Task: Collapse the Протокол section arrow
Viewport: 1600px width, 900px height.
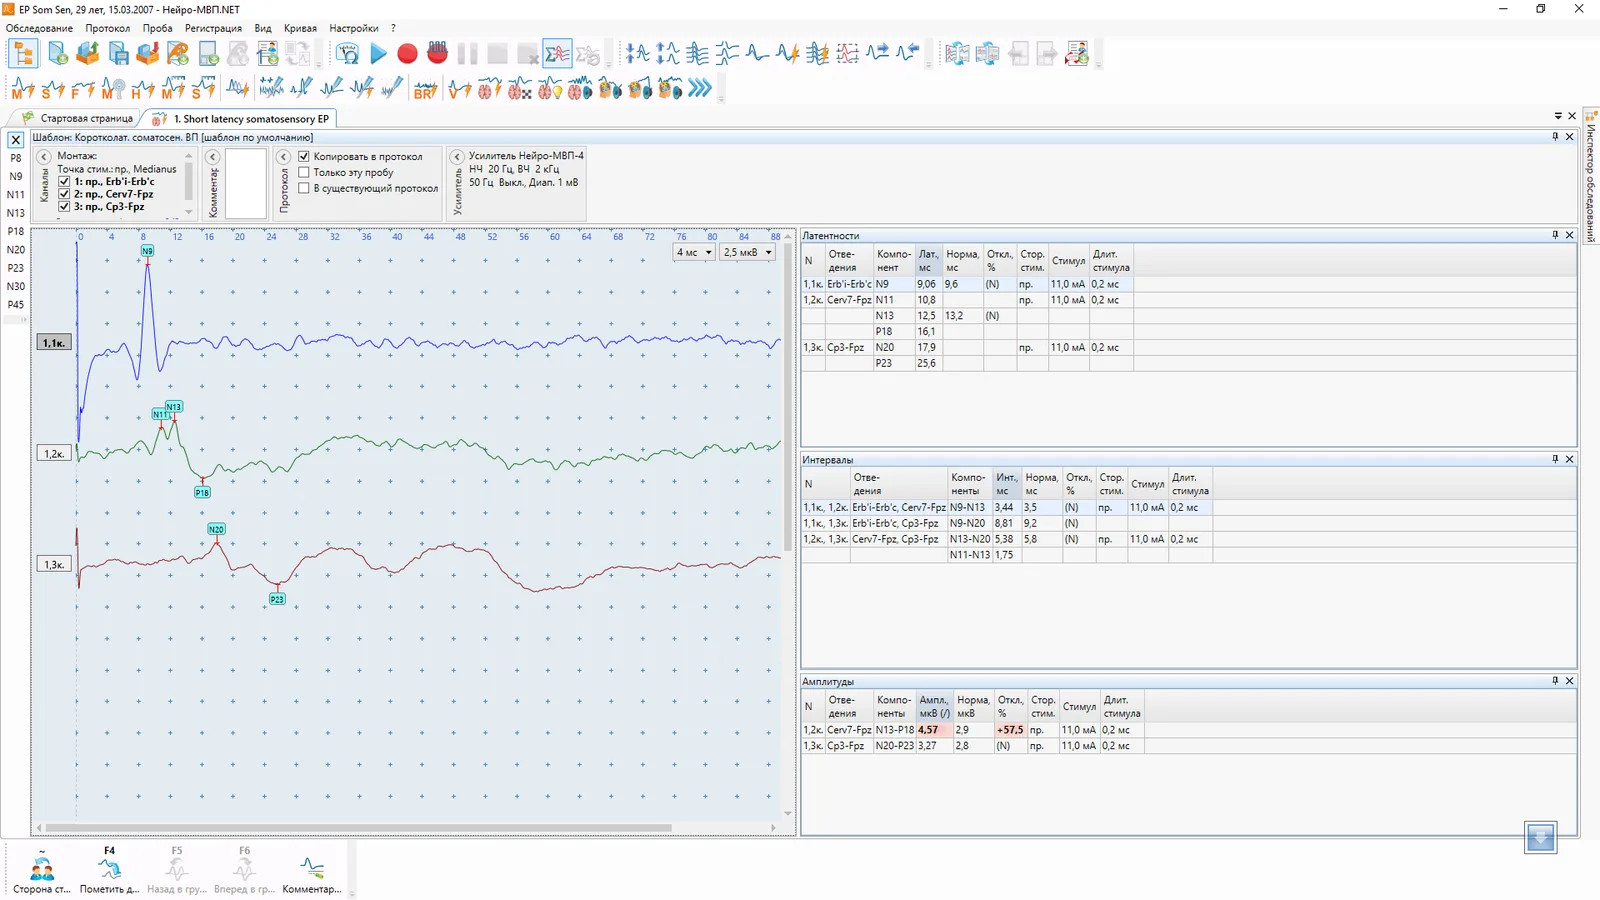Action: point(283,157)
